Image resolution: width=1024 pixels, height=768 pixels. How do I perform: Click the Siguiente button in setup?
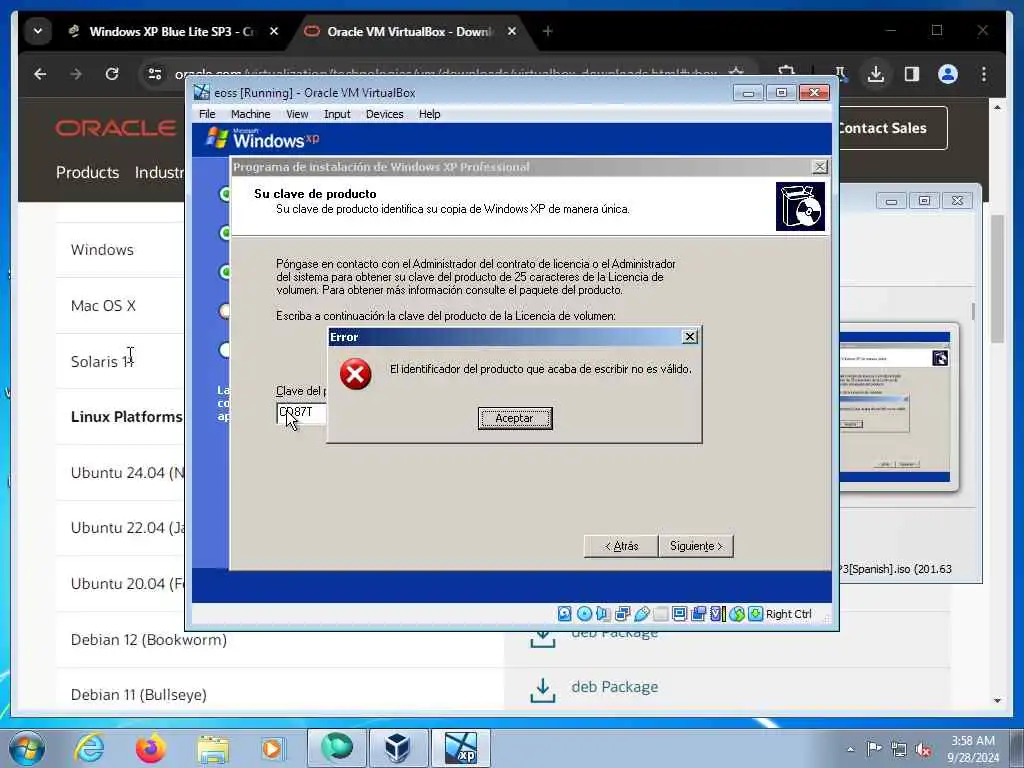pyautogui.click(x=696, y=546)
